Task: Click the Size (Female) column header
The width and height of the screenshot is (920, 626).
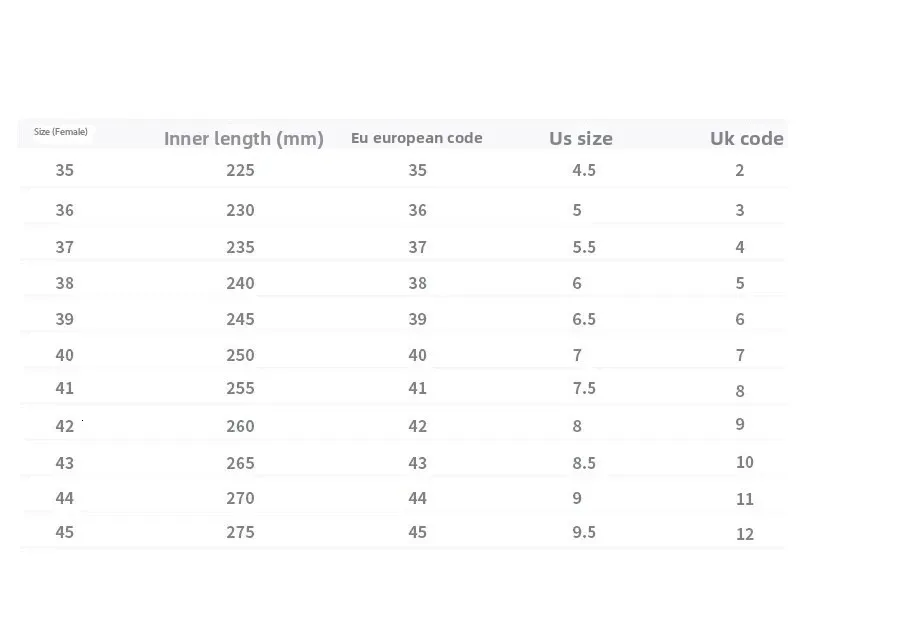Action: [61, 132]
